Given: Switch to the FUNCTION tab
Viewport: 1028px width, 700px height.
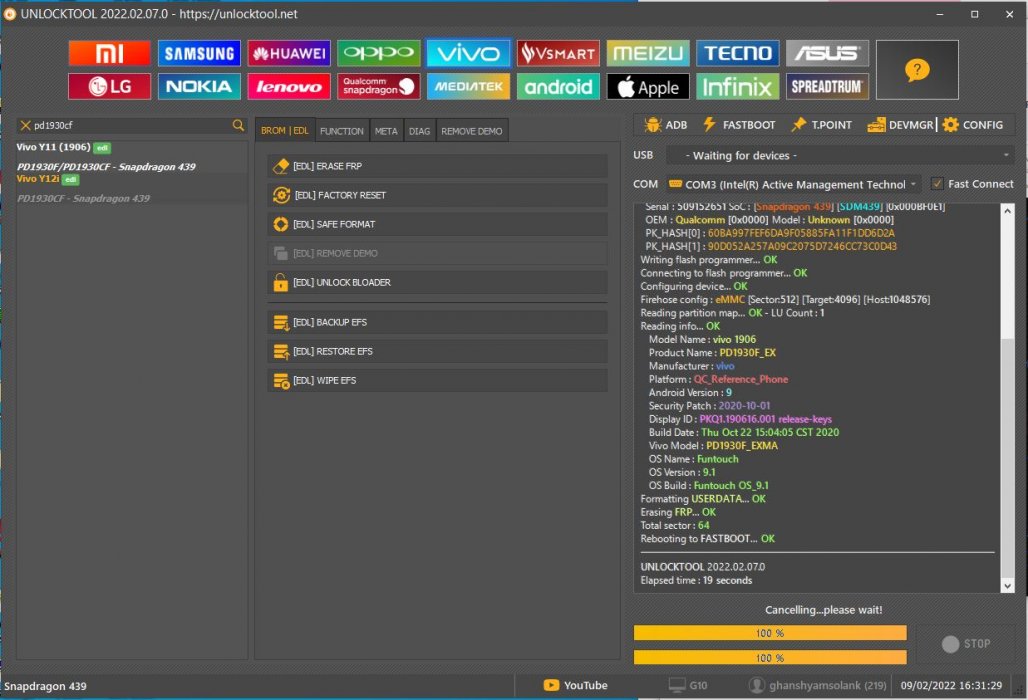Looking at the screenshot, I should point(342,131).
